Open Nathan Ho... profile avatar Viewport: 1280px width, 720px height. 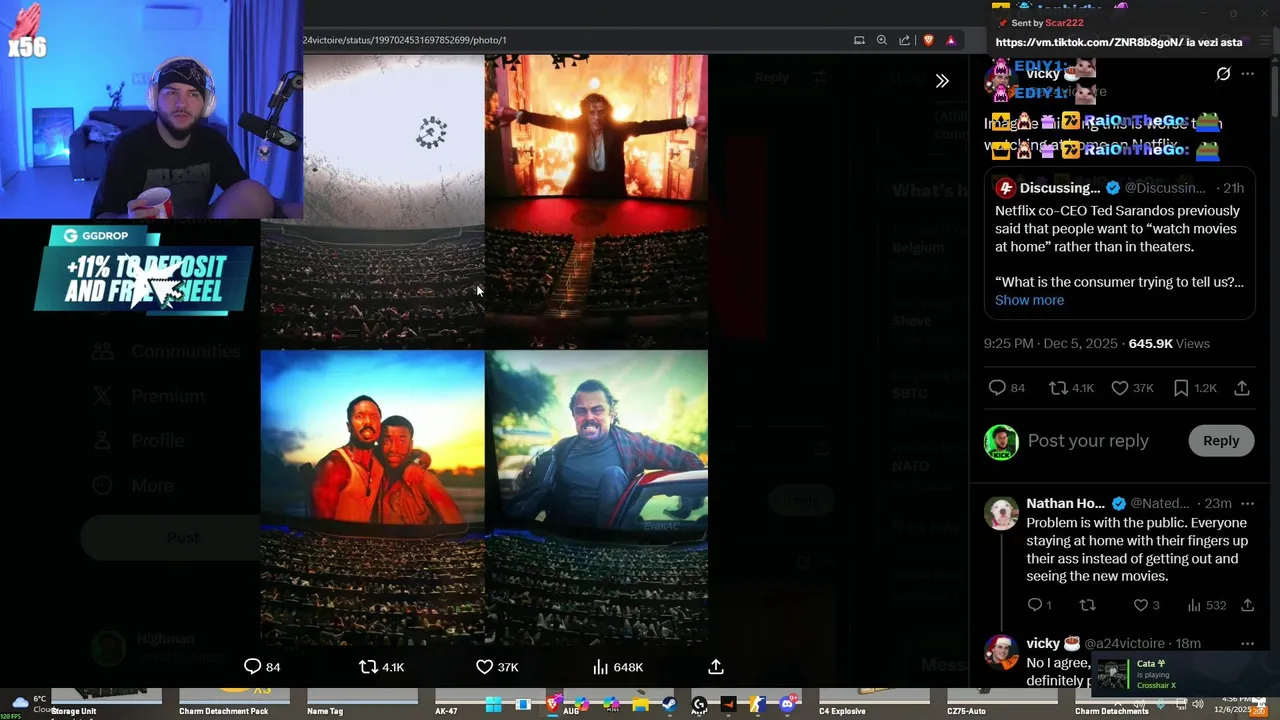[1001, 514]
